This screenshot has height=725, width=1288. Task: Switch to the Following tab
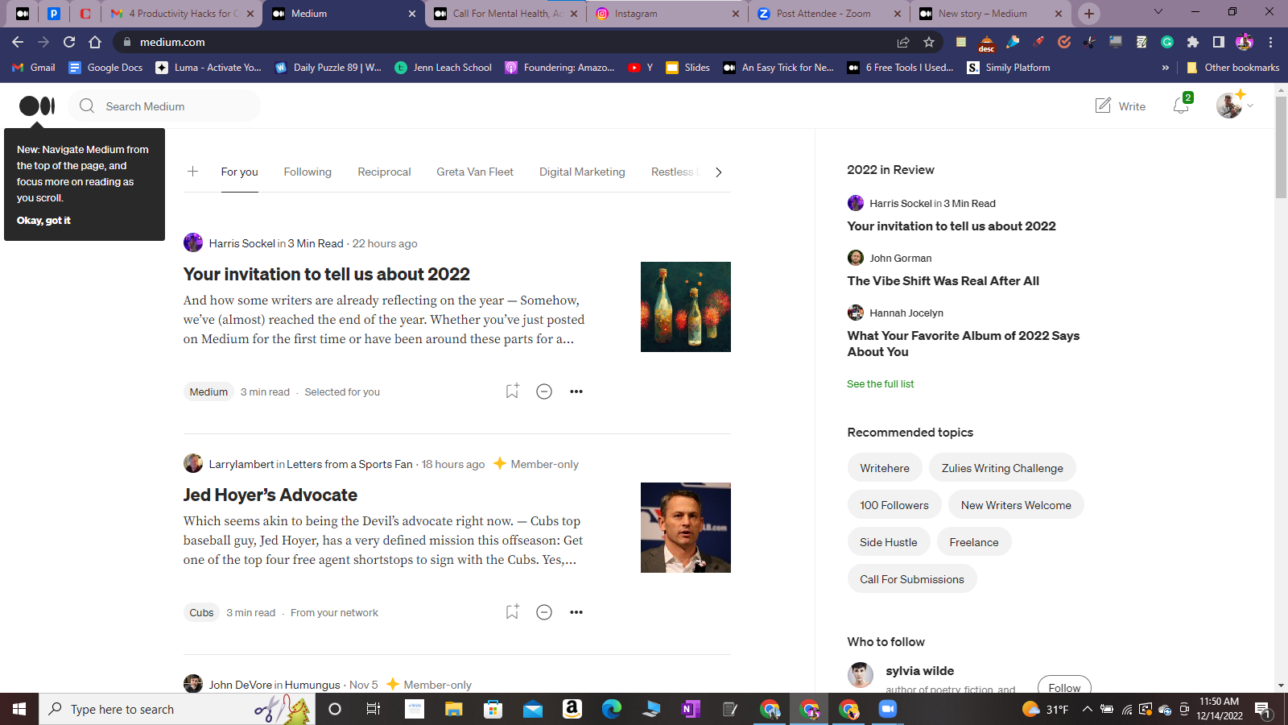[x=307, y=172]
